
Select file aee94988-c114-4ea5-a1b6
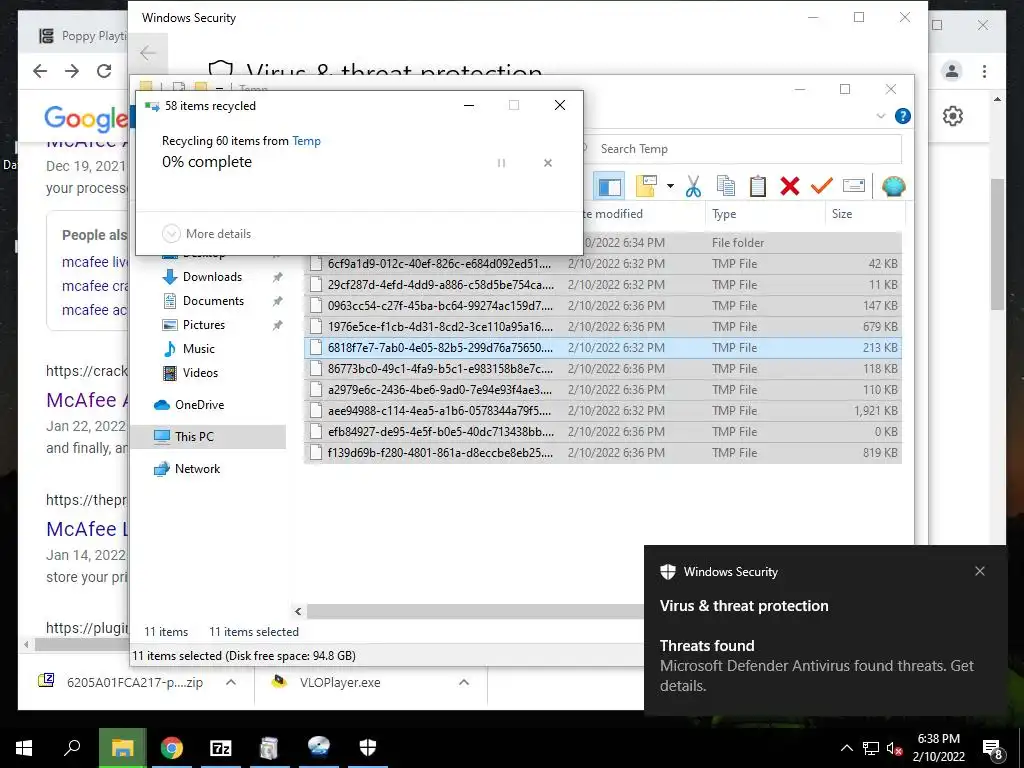[x=603, y=411]
